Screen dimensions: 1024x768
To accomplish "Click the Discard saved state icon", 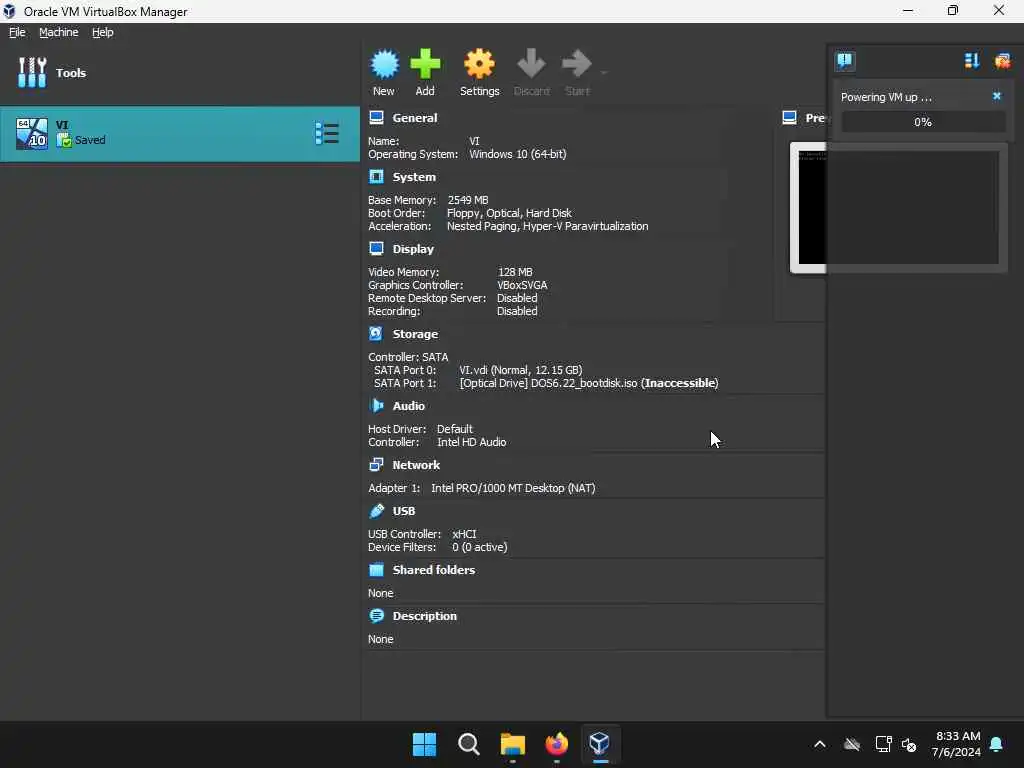I will (532, 64).
